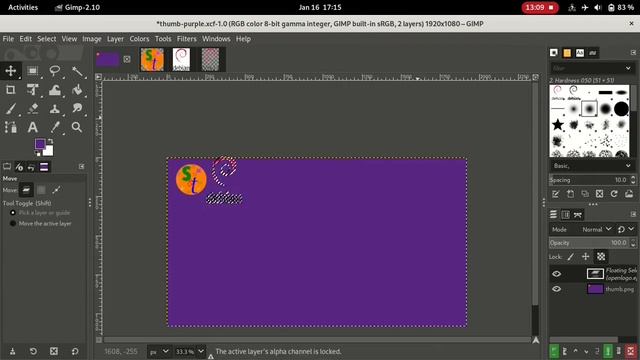Select the Paths tool

(11, 127)
